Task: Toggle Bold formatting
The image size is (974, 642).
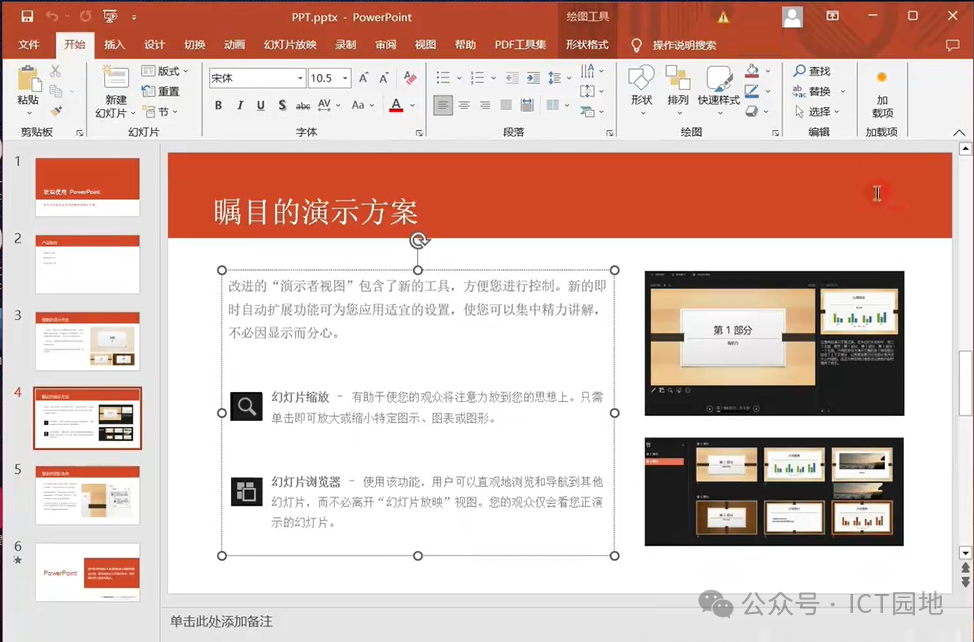Action: [218, 105]
